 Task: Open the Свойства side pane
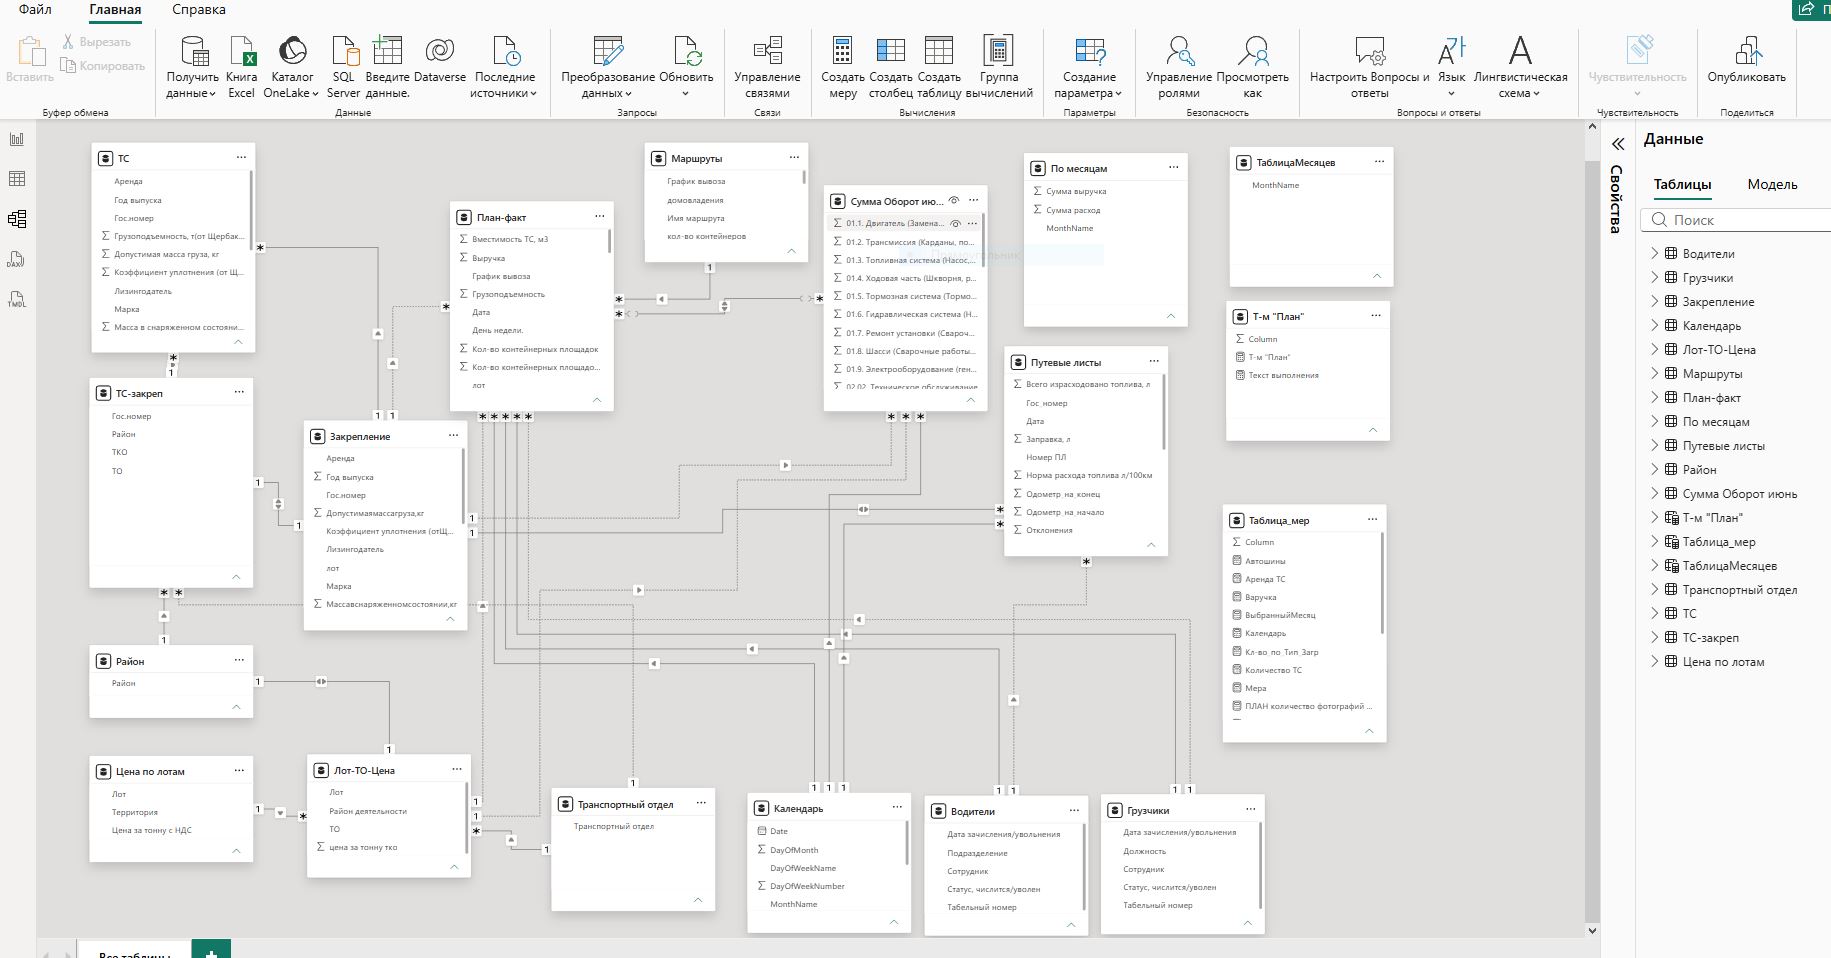[1615, 199]
